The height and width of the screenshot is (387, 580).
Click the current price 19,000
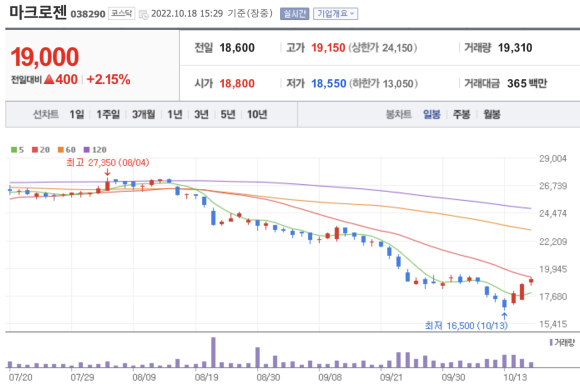[45, 57]
